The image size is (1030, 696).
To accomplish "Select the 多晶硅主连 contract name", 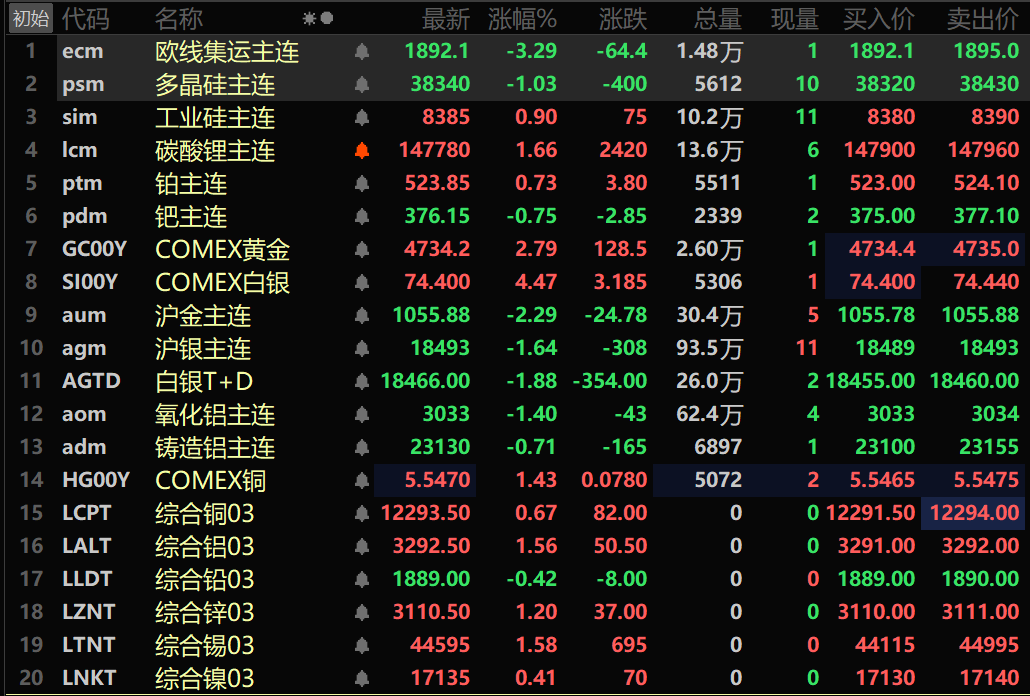I will click(215, 85).
